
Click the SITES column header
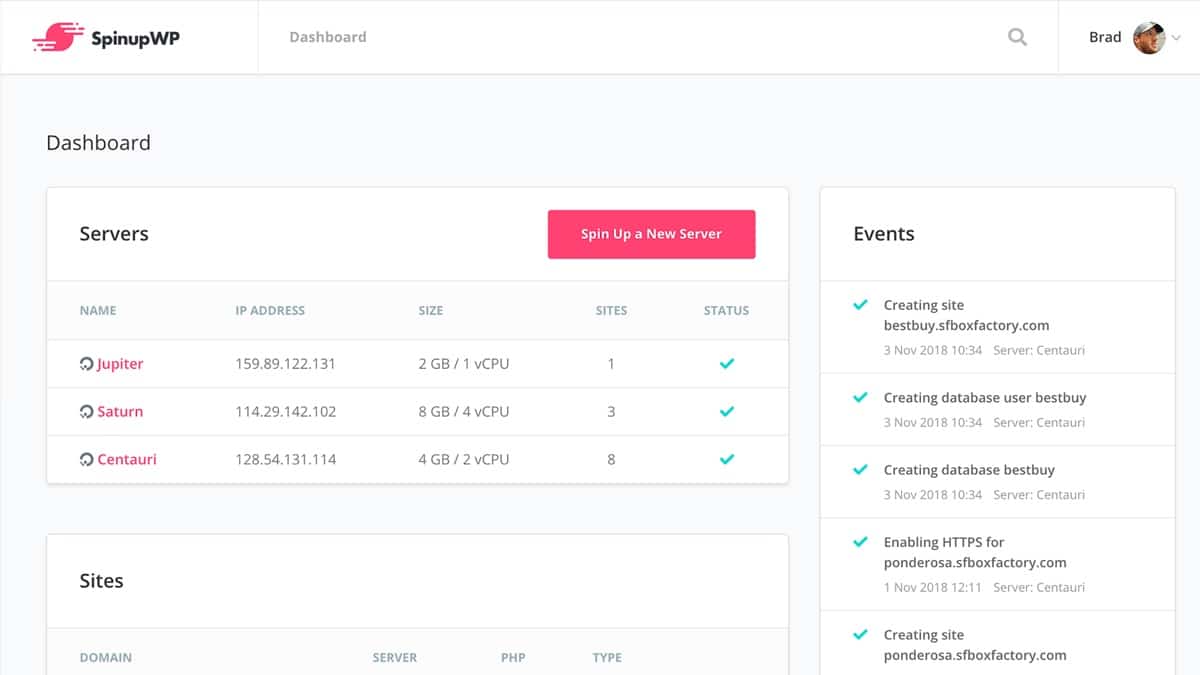611,311
